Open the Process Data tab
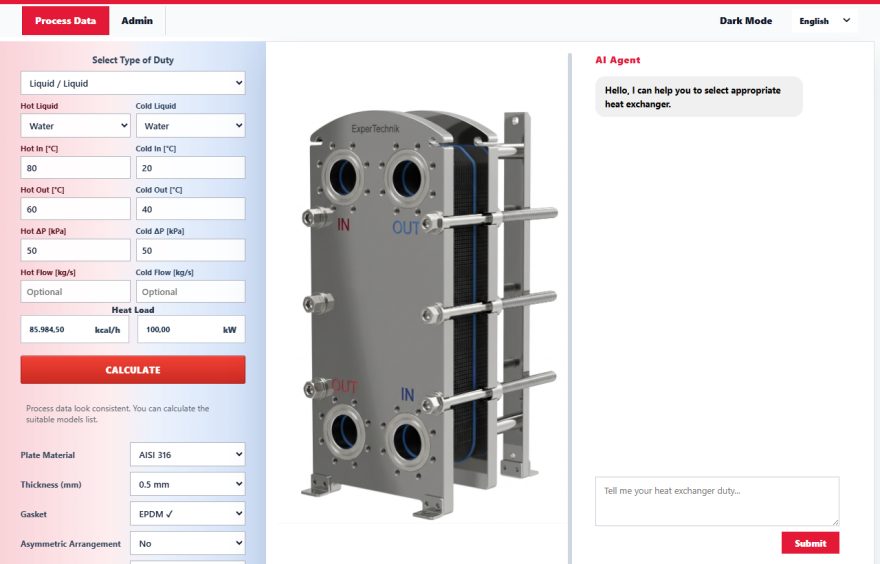 click(x=65, y=21)
